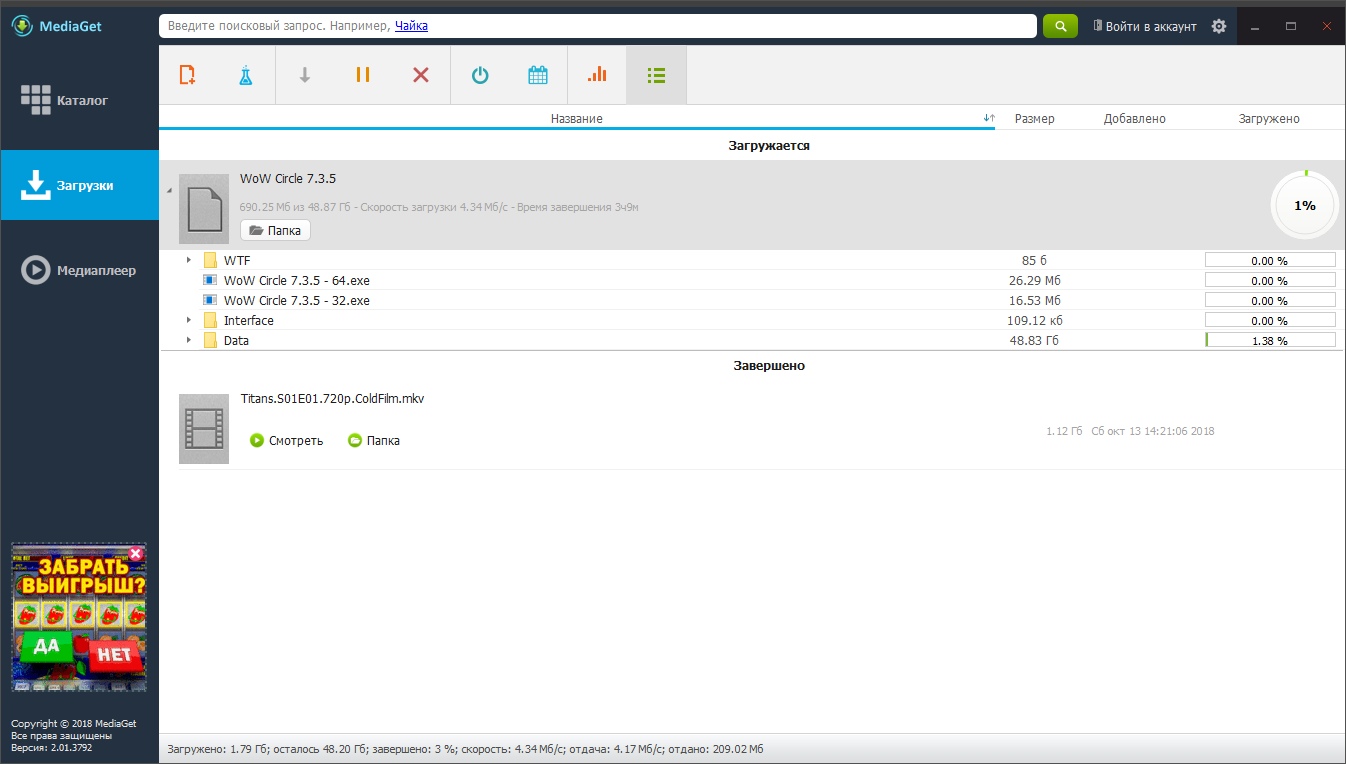This screenshot has height=764, width=1346.
Task: Click Войти в аккаунт
Action: pos(1144,27)
